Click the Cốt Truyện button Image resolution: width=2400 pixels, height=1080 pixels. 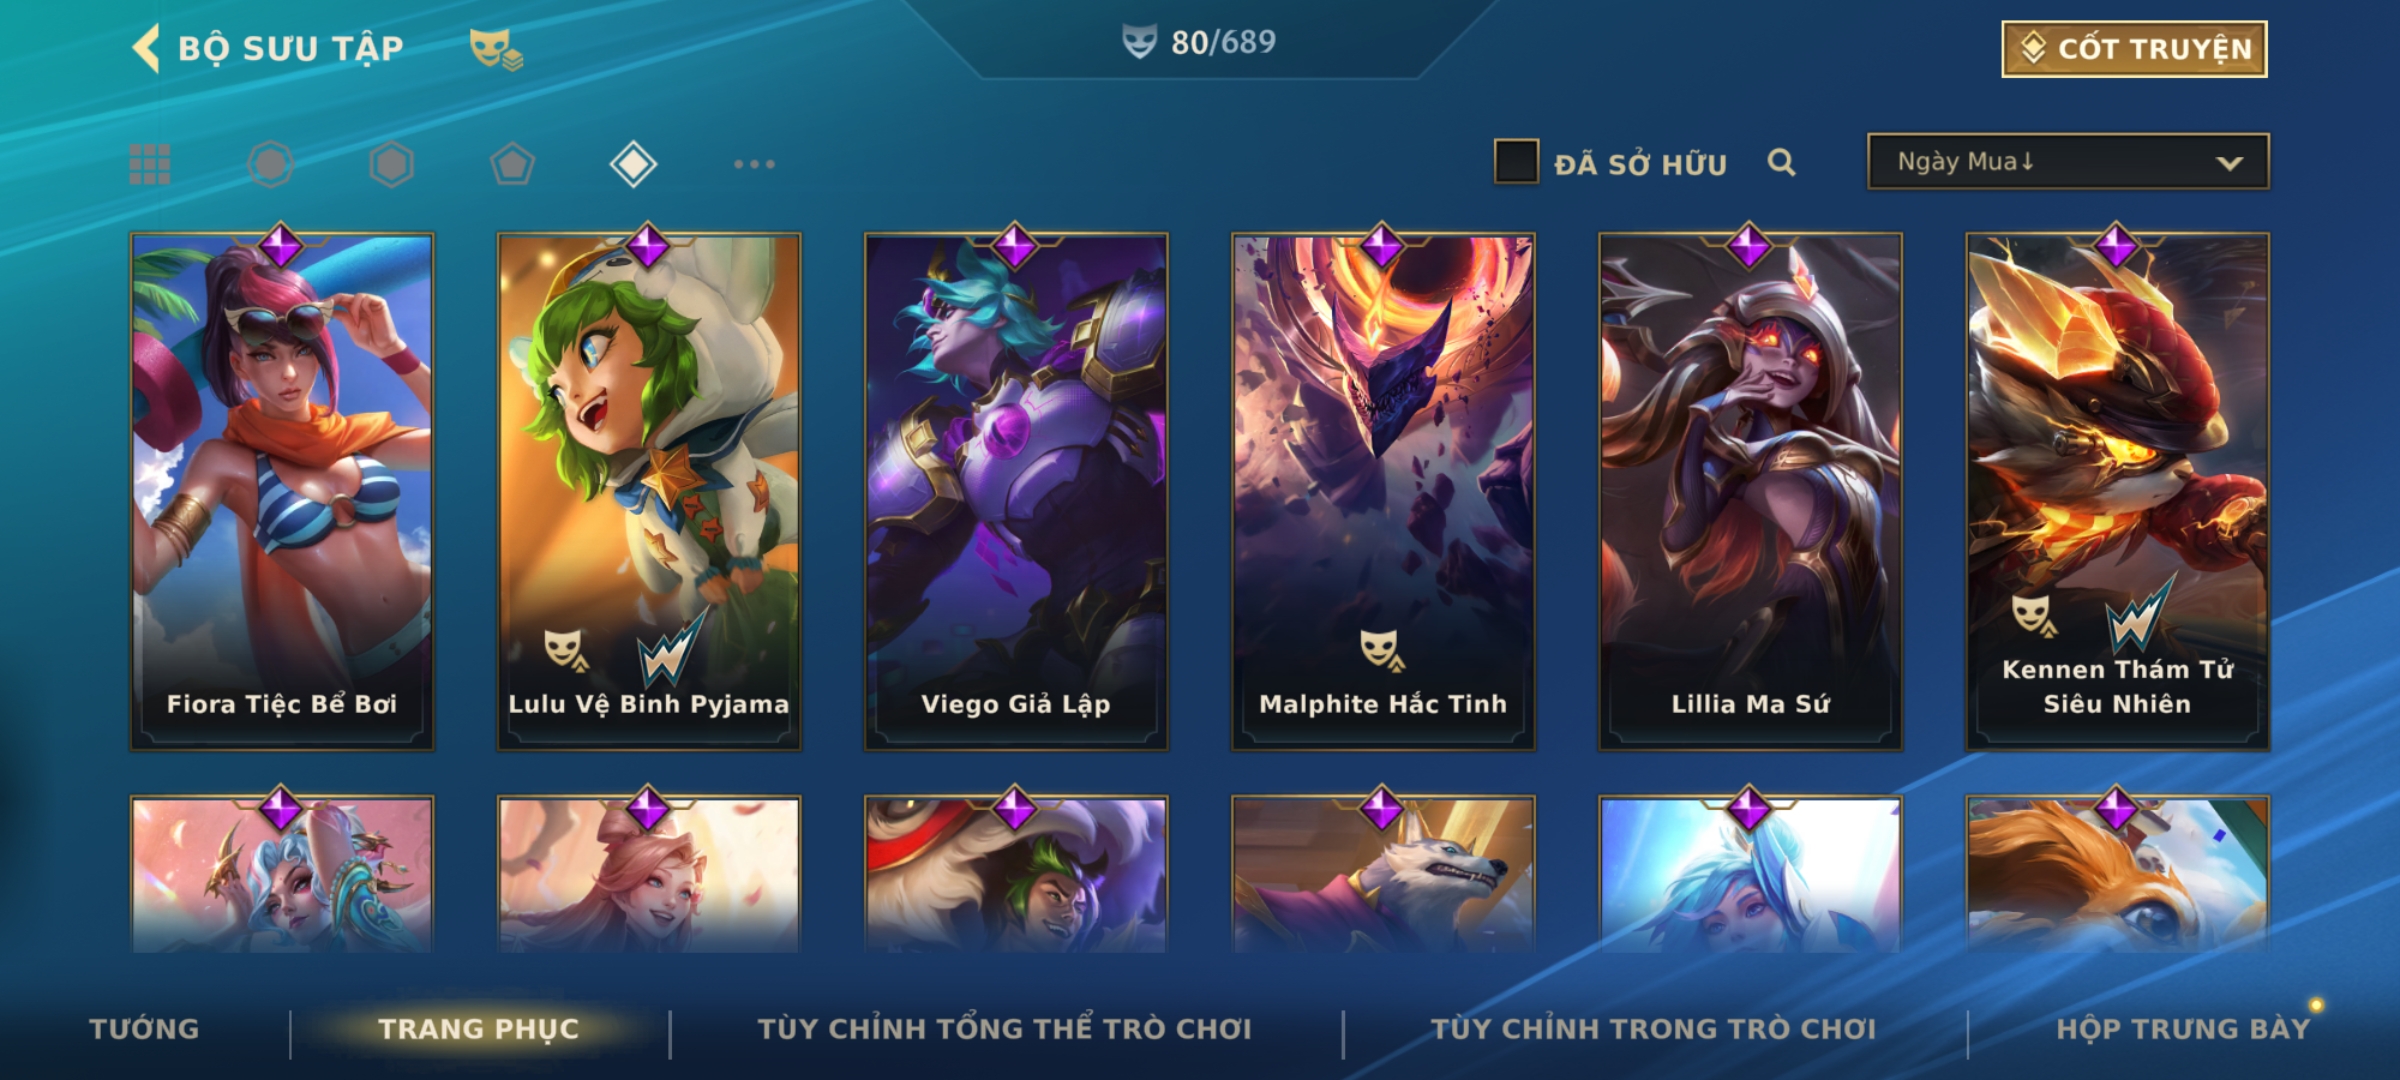(2134, 49)
